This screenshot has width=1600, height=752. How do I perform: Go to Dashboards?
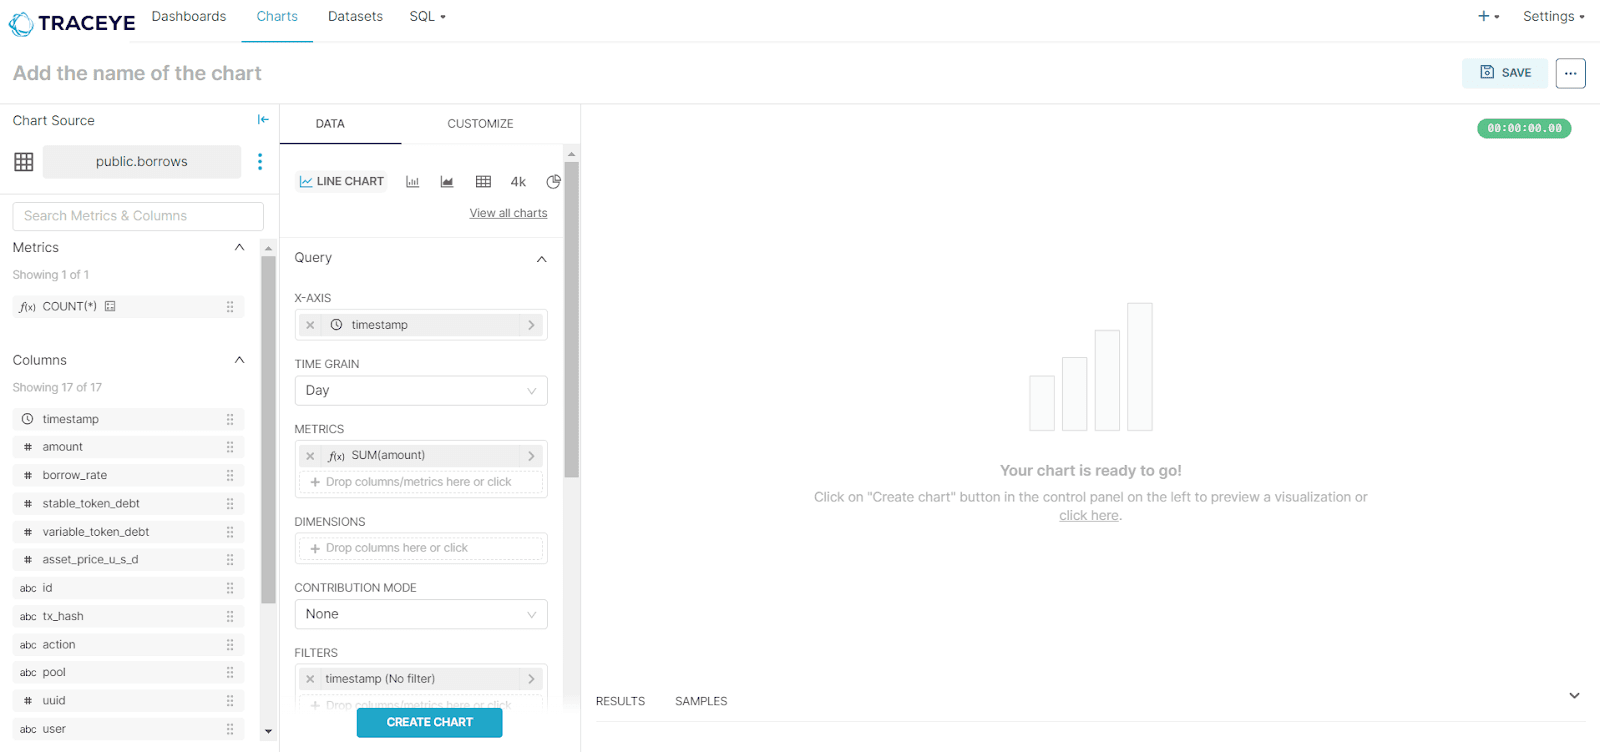189,16
